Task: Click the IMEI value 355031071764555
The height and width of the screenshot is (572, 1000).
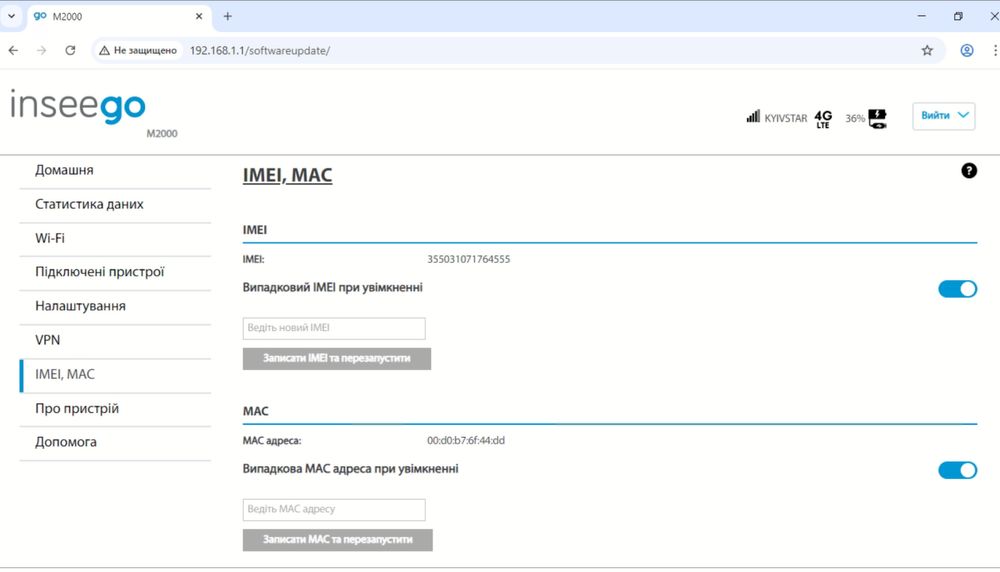Action: (468, 259)
